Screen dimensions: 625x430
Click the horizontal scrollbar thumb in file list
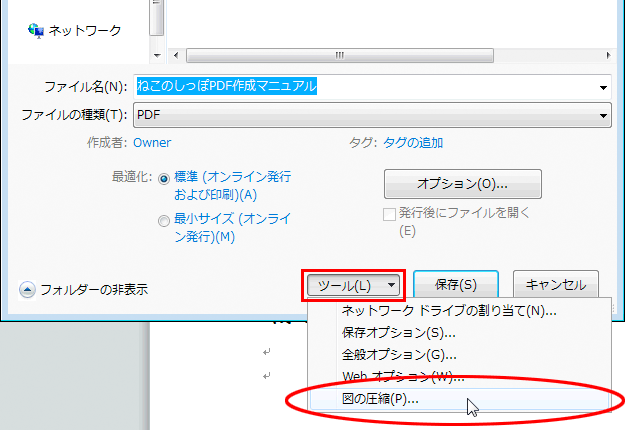(340, 55)
